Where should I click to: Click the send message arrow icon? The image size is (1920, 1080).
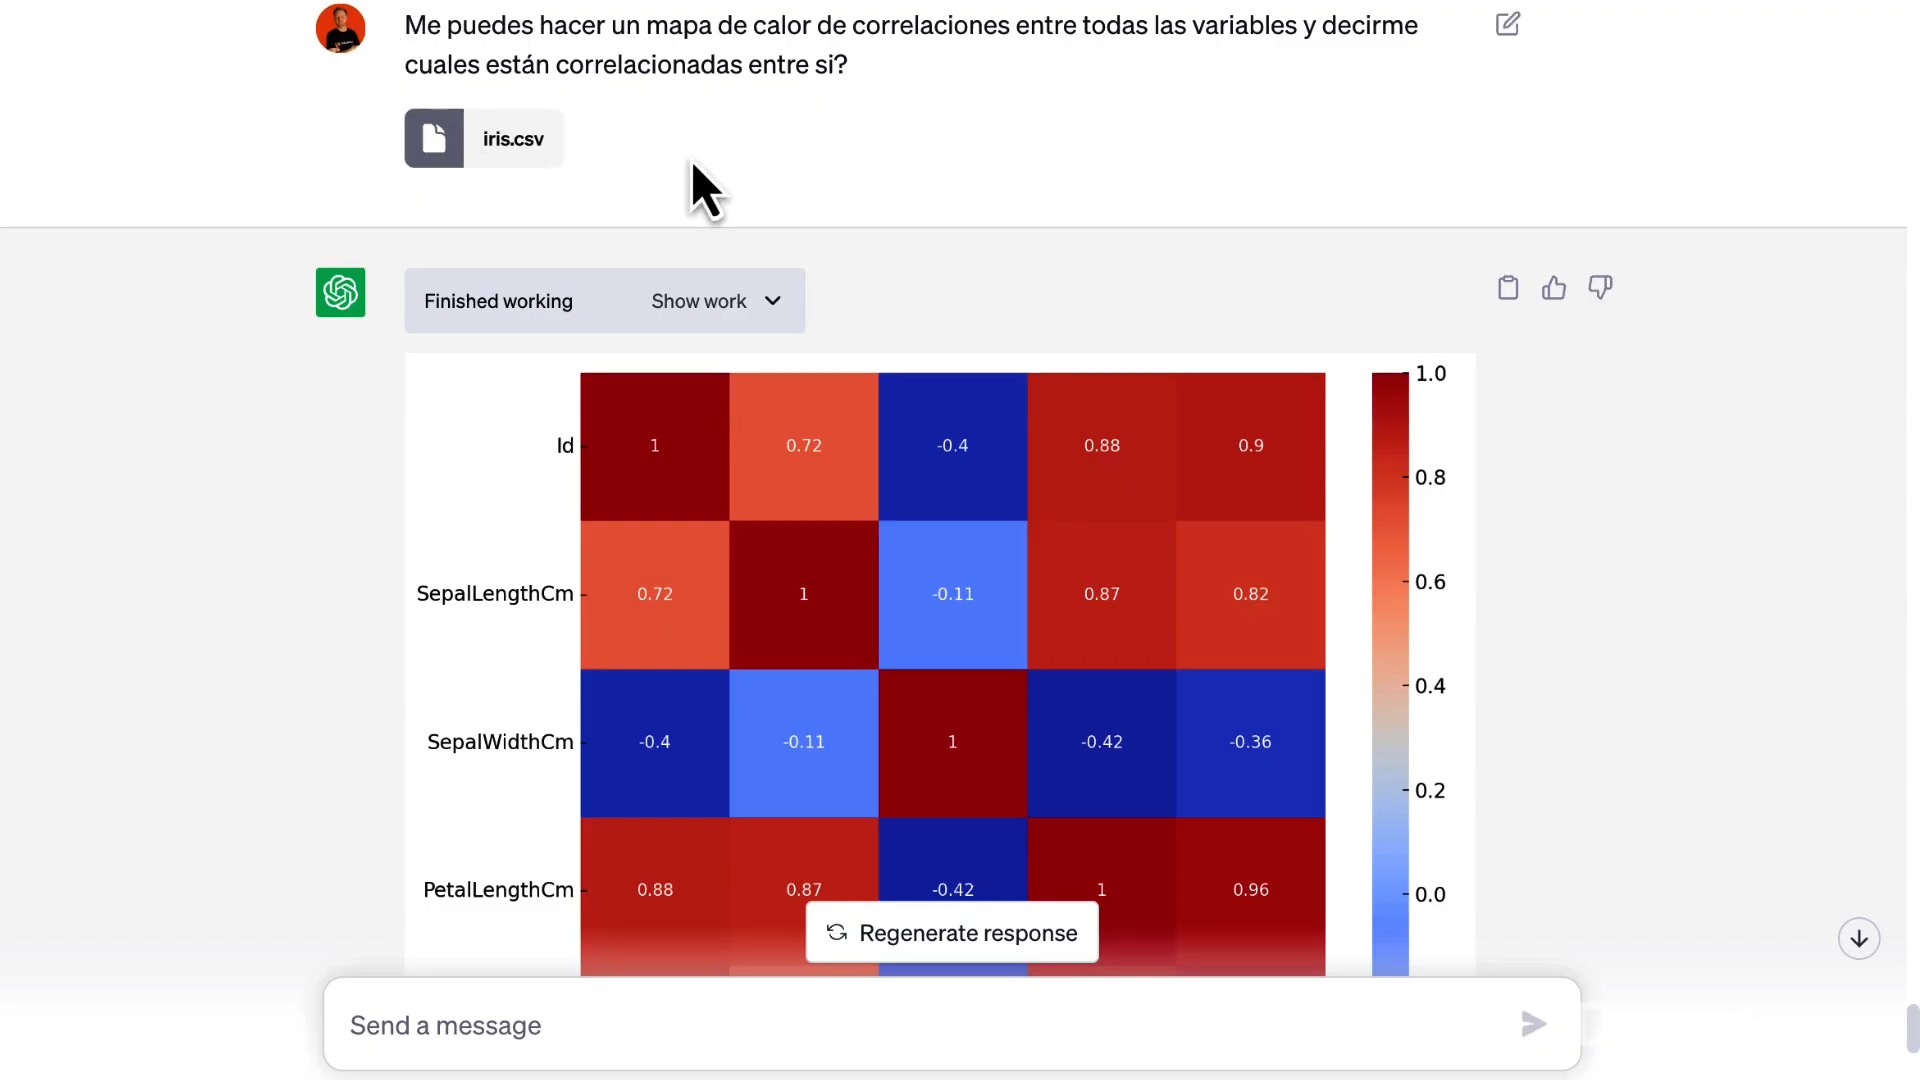tap(1533, 1024)
